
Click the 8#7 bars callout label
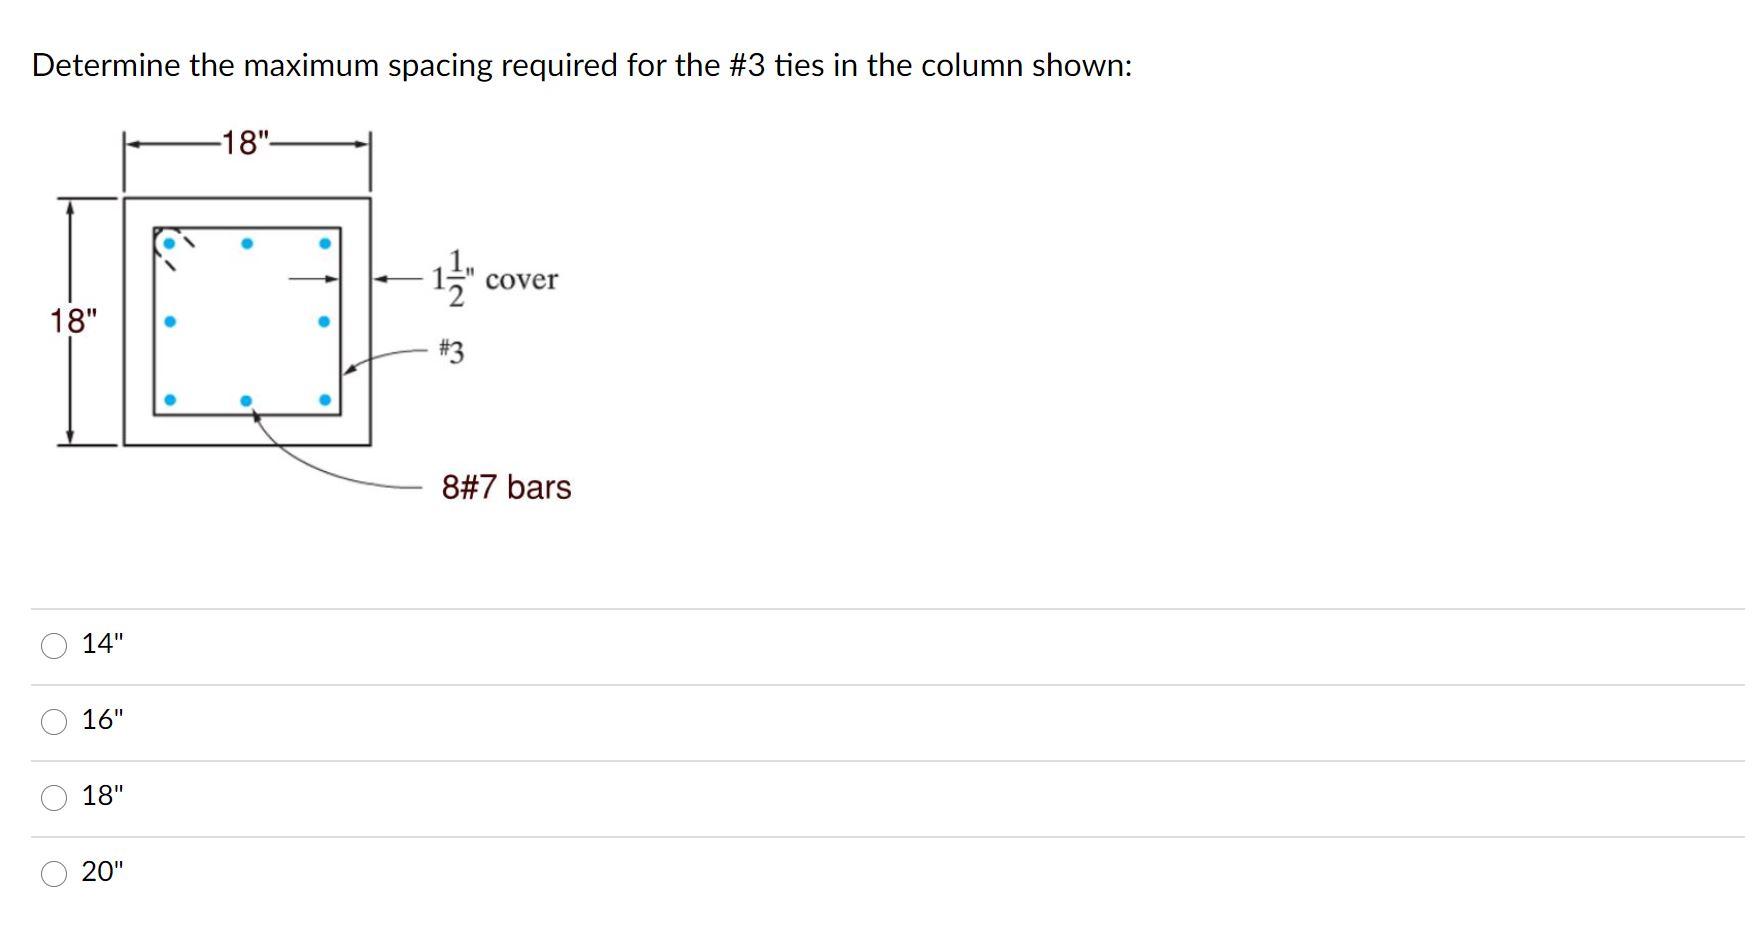[506, 487]
